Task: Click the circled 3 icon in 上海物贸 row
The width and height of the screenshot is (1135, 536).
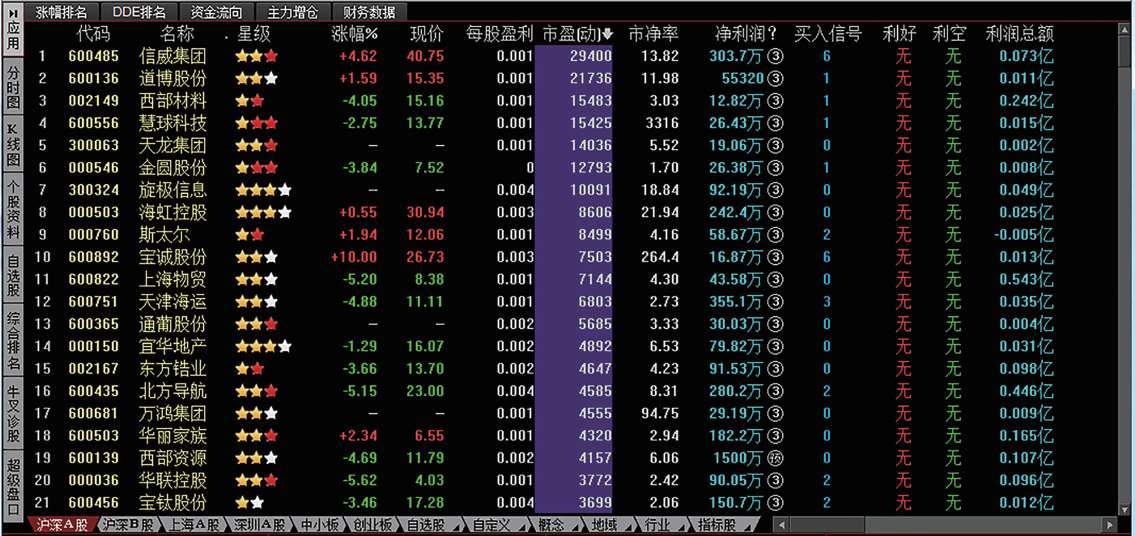Action: [775, 280]
